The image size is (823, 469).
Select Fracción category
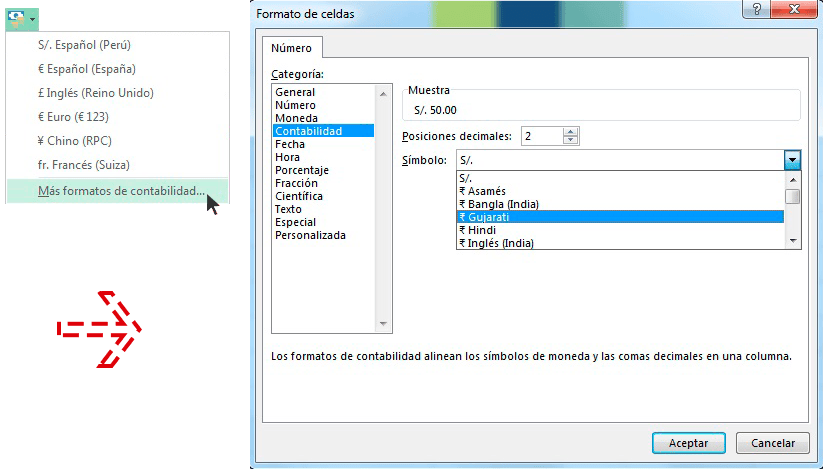click(x=323, y=183)
